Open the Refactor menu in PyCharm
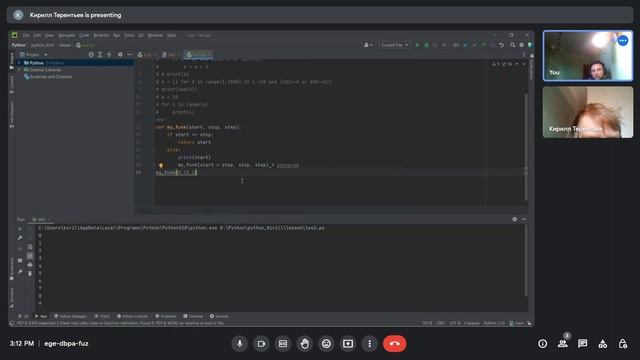 pos(101,36)
